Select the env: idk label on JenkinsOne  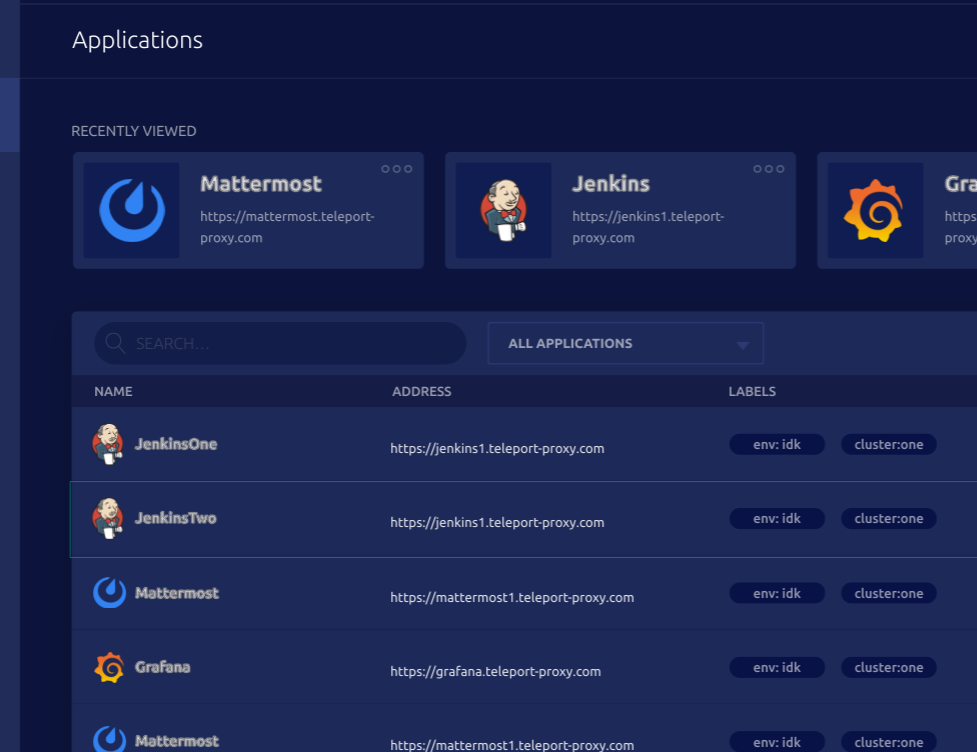[x=777, y=444]
